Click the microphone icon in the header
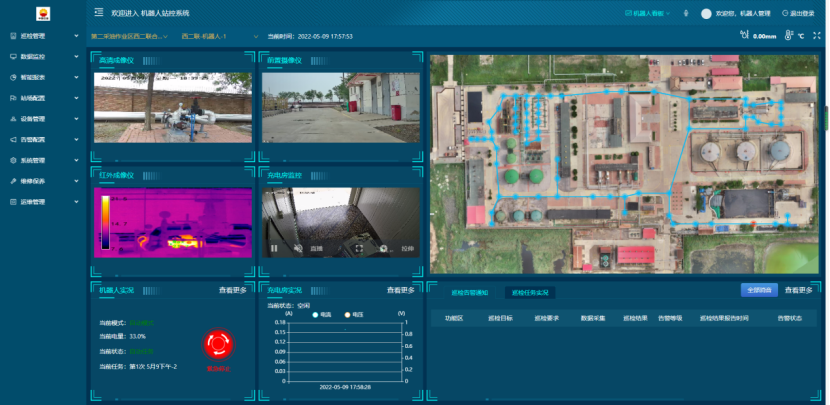Viewport: 830px width, 405px height. point(686,14)
